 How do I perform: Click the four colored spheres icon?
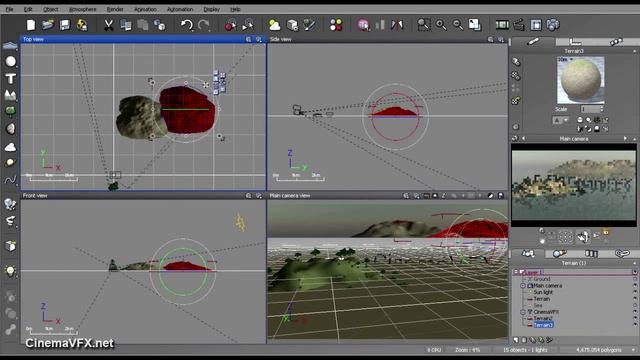point(336,25)
